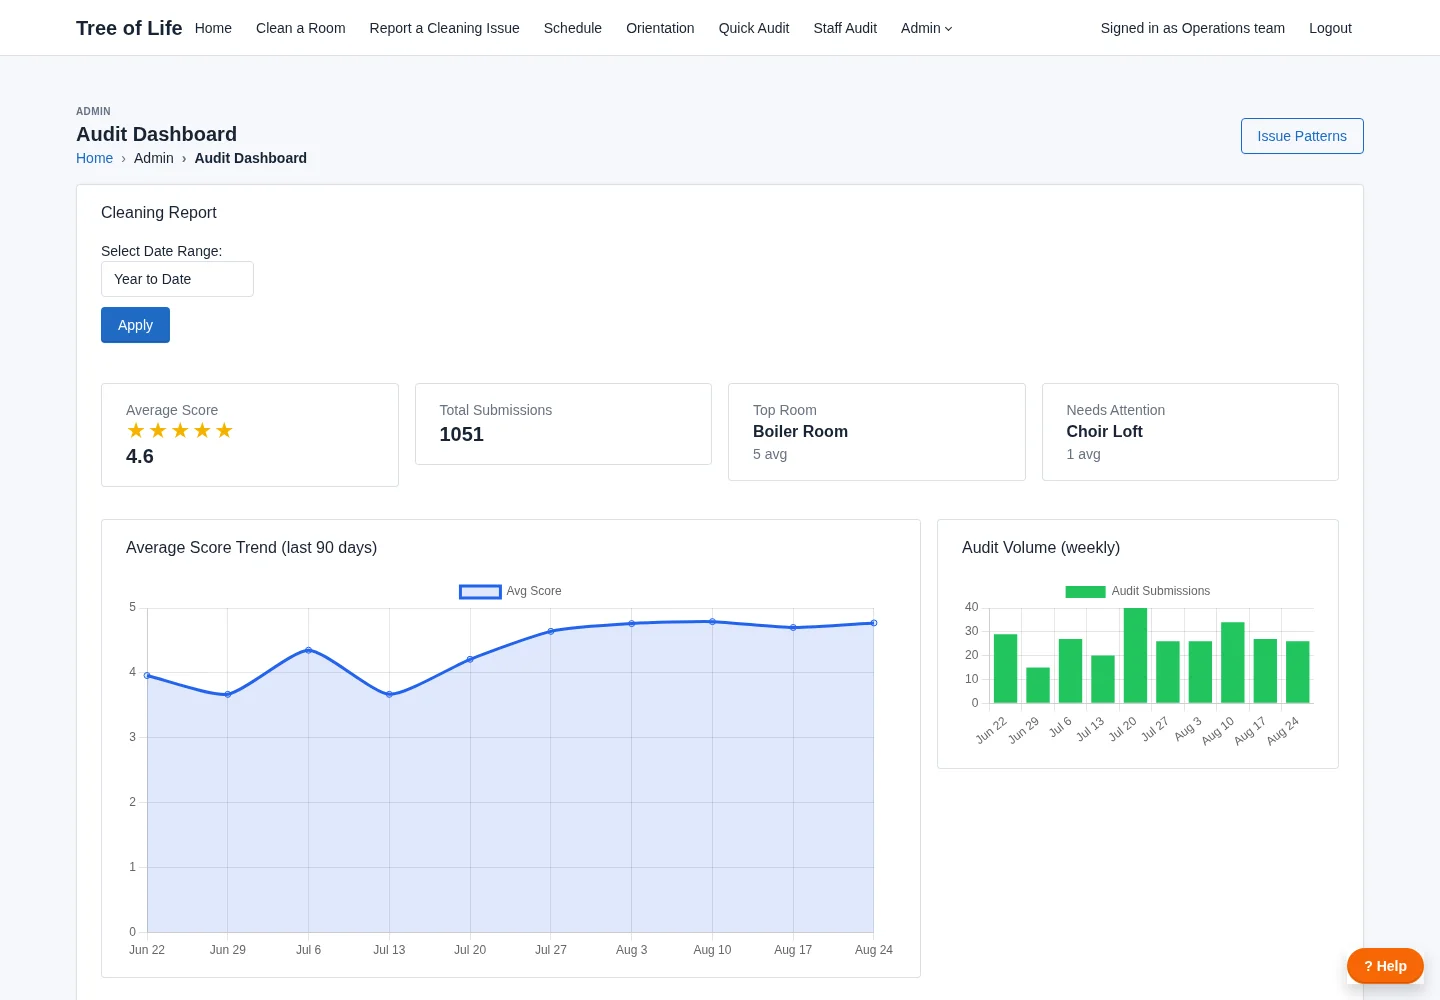Click the Jul 6 point on trend line

pyautogui.click(x=308, y=650)
